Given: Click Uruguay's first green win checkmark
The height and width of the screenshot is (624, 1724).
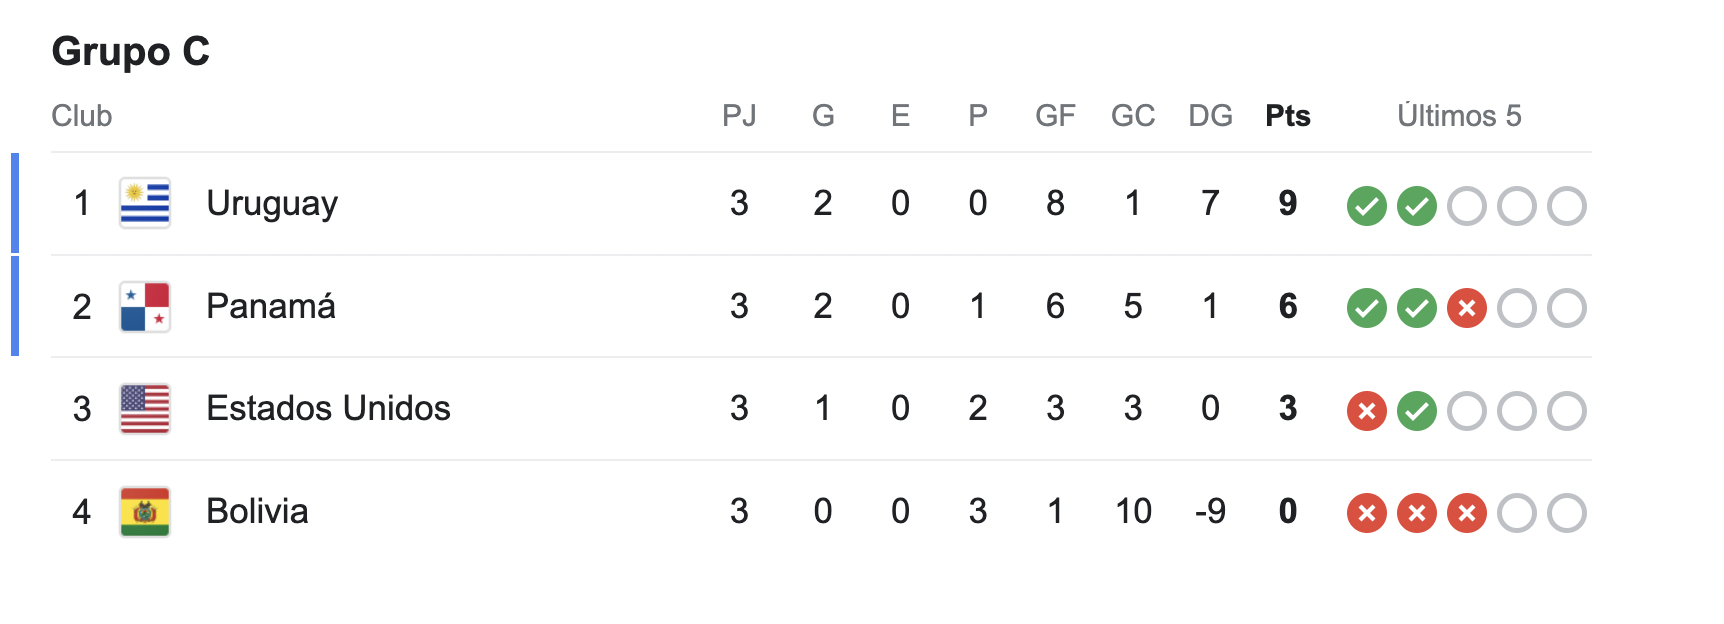Looking at the screenshot, I should (1366, 206).
